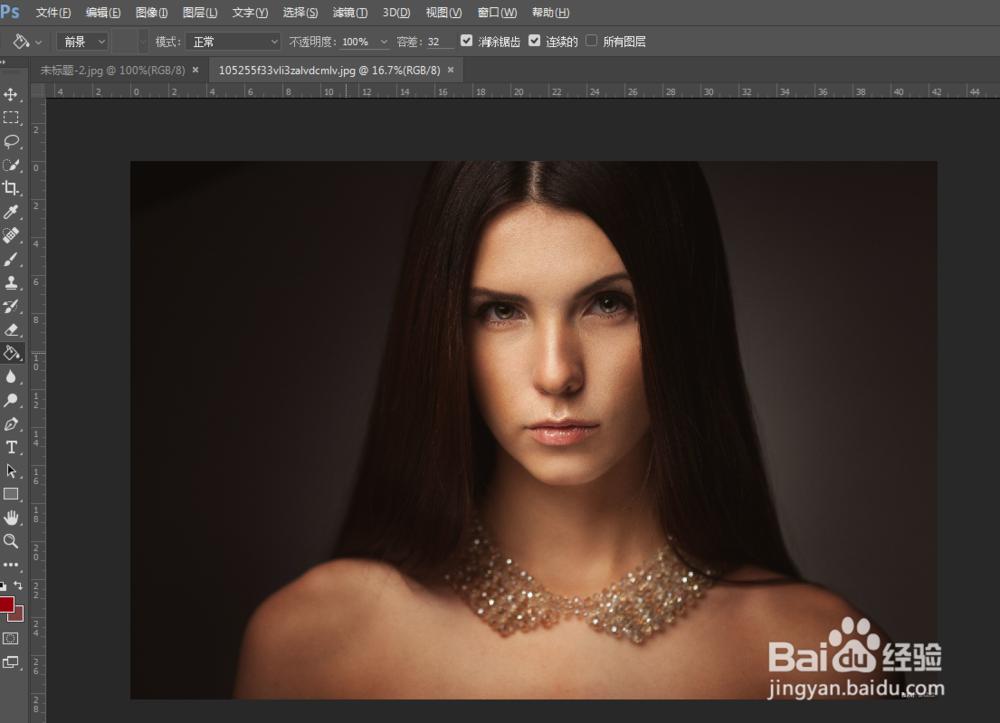Open the 文件(F) menu
This screenshot has width=1000, height=723.
pos(54,12)
